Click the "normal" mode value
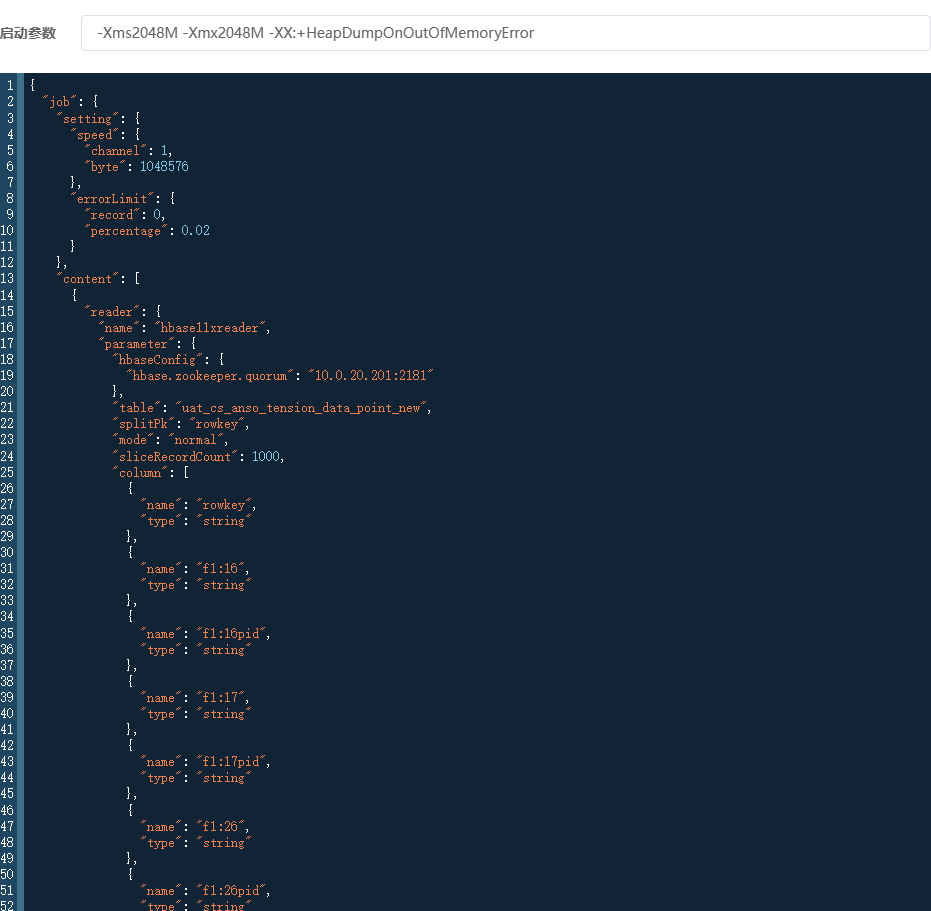 (x=198, y=440)
